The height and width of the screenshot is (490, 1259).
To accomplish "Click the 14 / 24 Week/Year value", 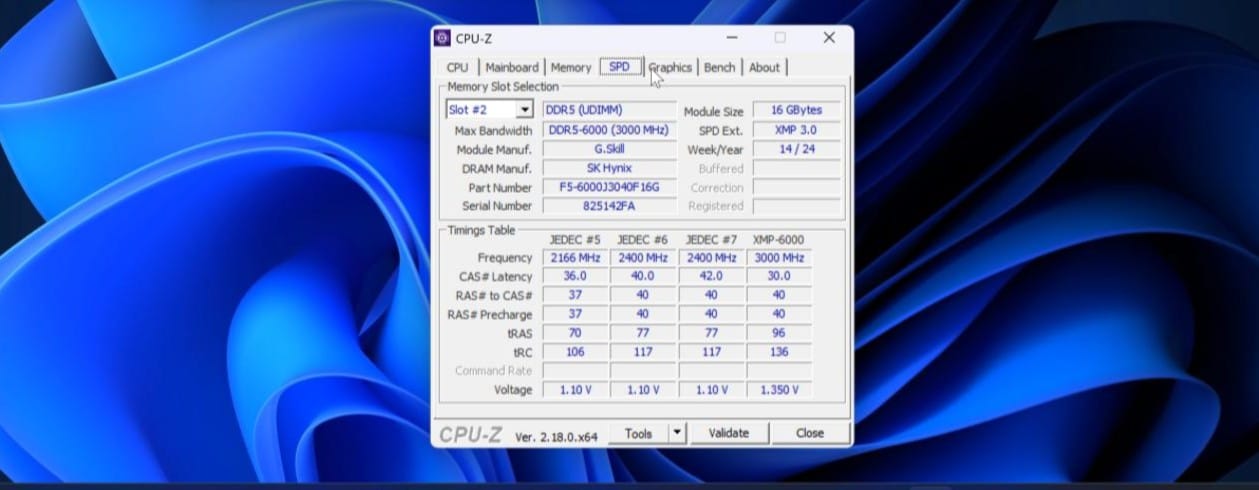I will click(x=797, y=149).
